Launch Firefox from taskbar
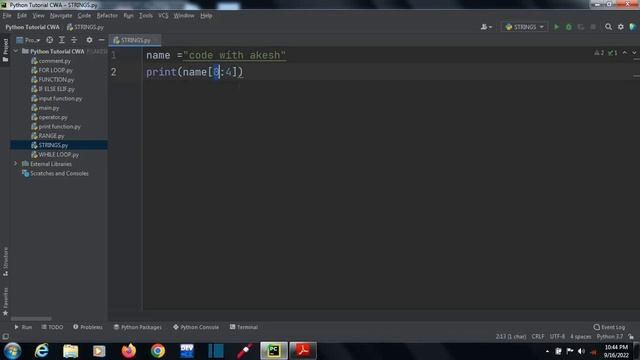 (x=129, y=351)
